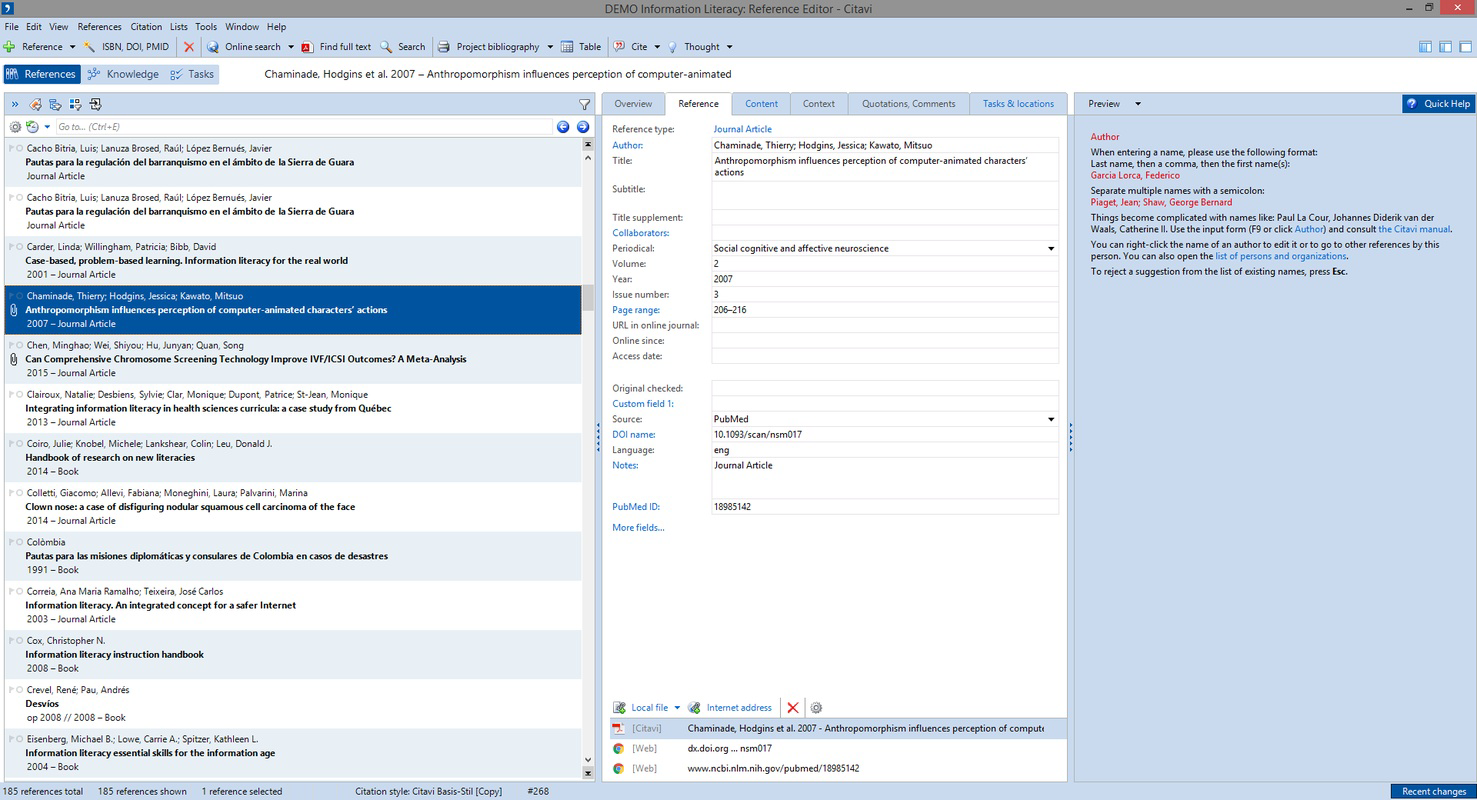
Task: Add an Internet address location
Action: coord(730,708)
